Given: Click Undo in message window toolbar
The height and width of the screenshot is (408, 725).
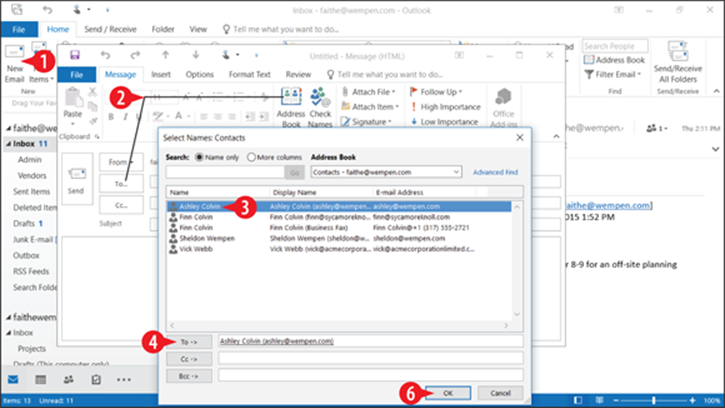Looking at the screenshot, I should tap(105, 56).
